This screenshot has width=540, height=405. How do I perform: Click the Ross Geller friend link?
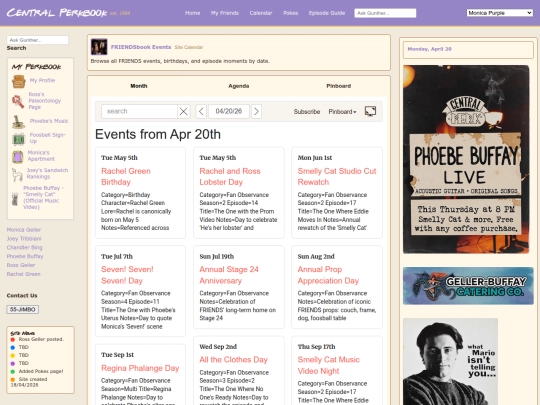(21, 265)
